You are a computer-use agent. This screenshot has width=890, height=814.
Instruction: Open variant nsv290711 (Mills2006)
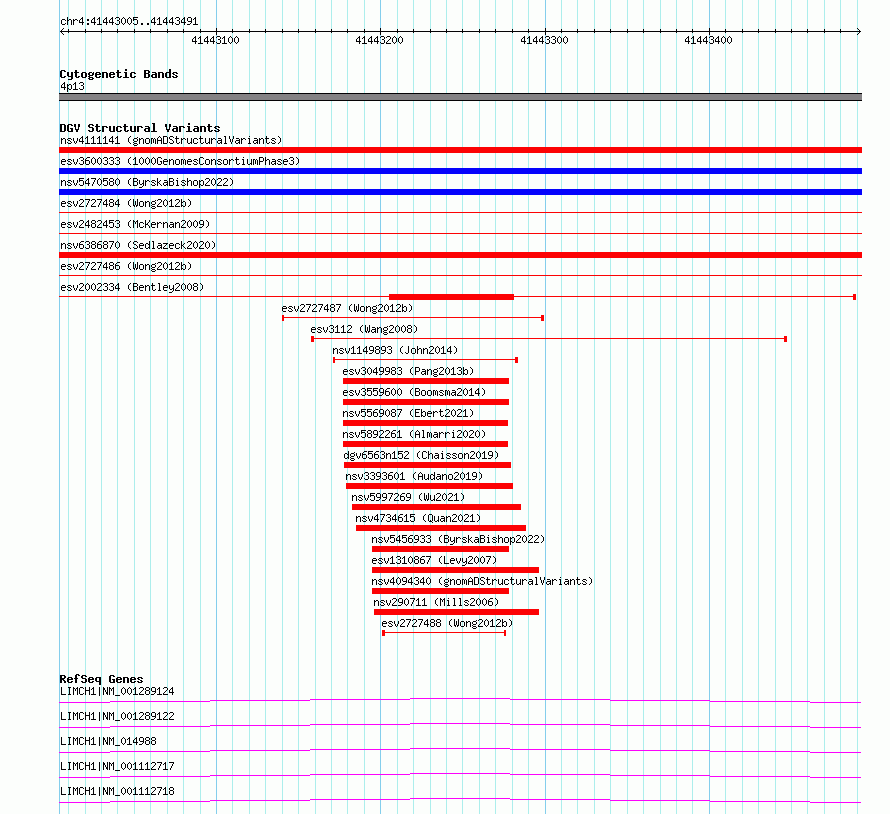436,602
